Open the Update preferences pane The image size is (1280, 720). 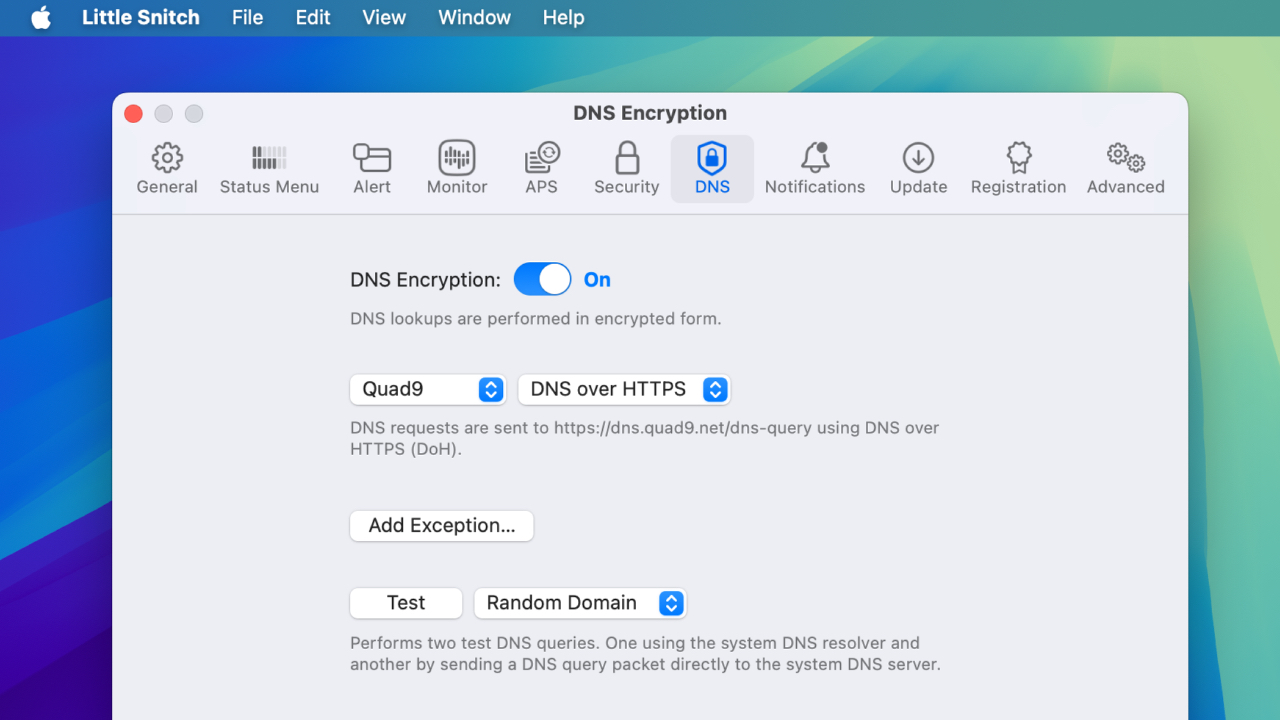coord(918,169)
